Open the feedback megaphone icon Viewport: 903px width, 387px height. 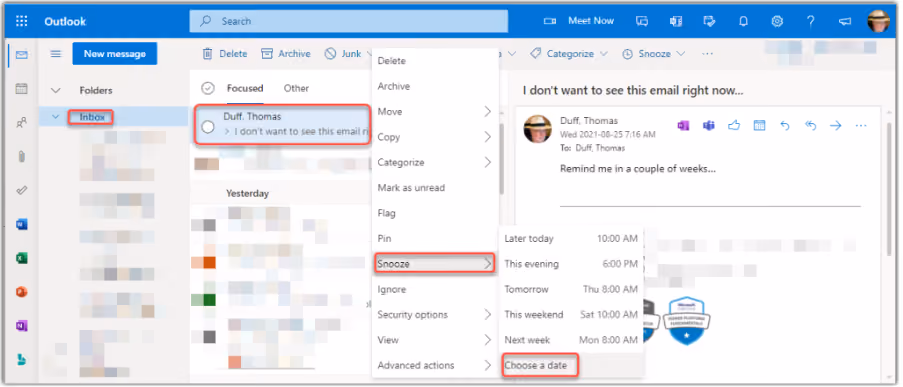point(845,21)
